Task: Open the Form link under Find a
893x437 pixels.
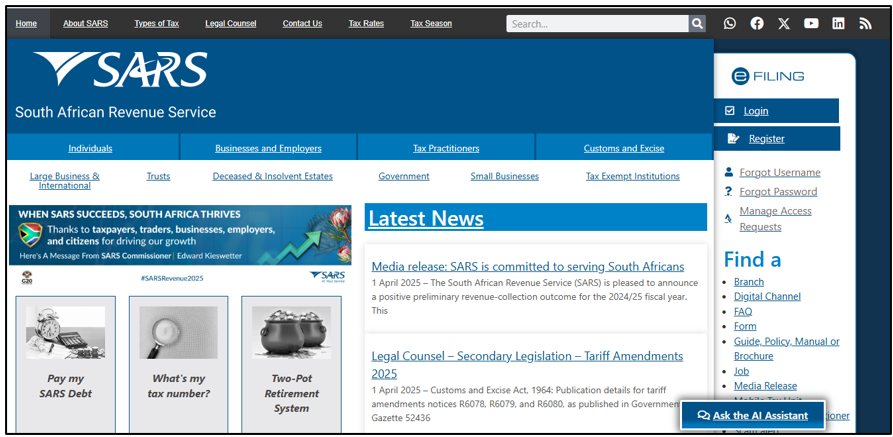Action: tap(745, 326)
